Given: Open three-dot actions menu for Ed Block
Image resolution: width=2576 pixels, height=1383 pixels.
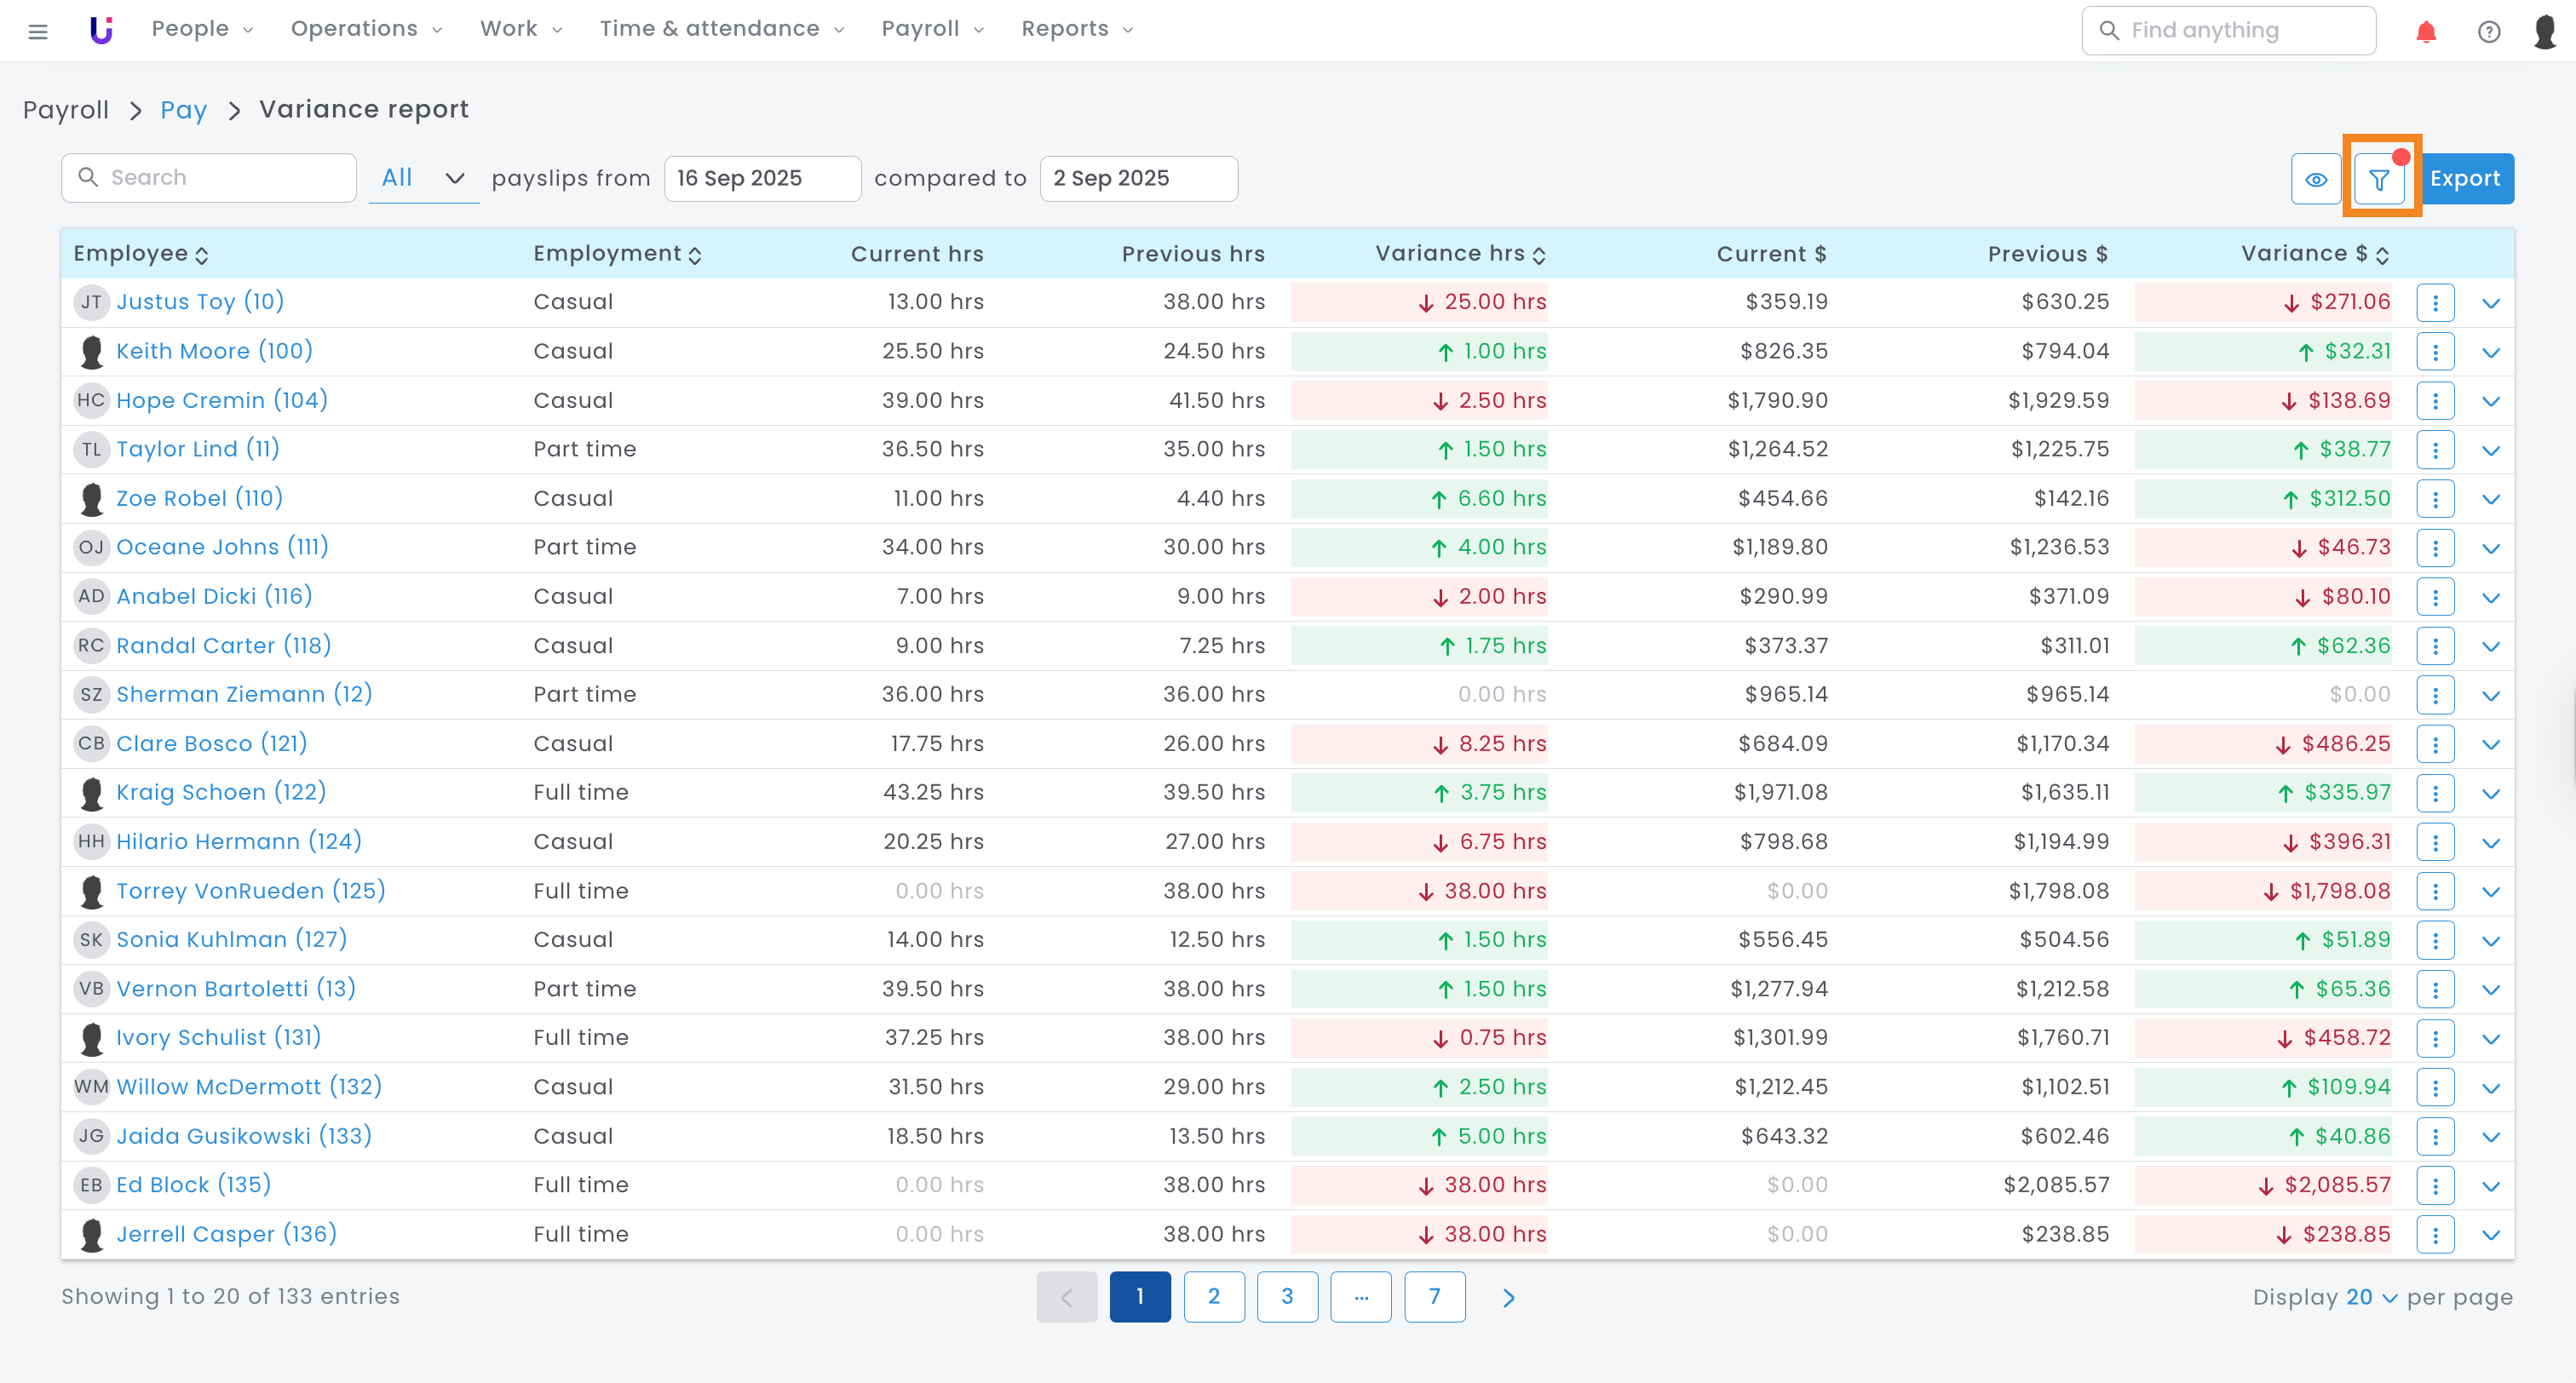Looking at the screenshot, I should 2435,1185.
